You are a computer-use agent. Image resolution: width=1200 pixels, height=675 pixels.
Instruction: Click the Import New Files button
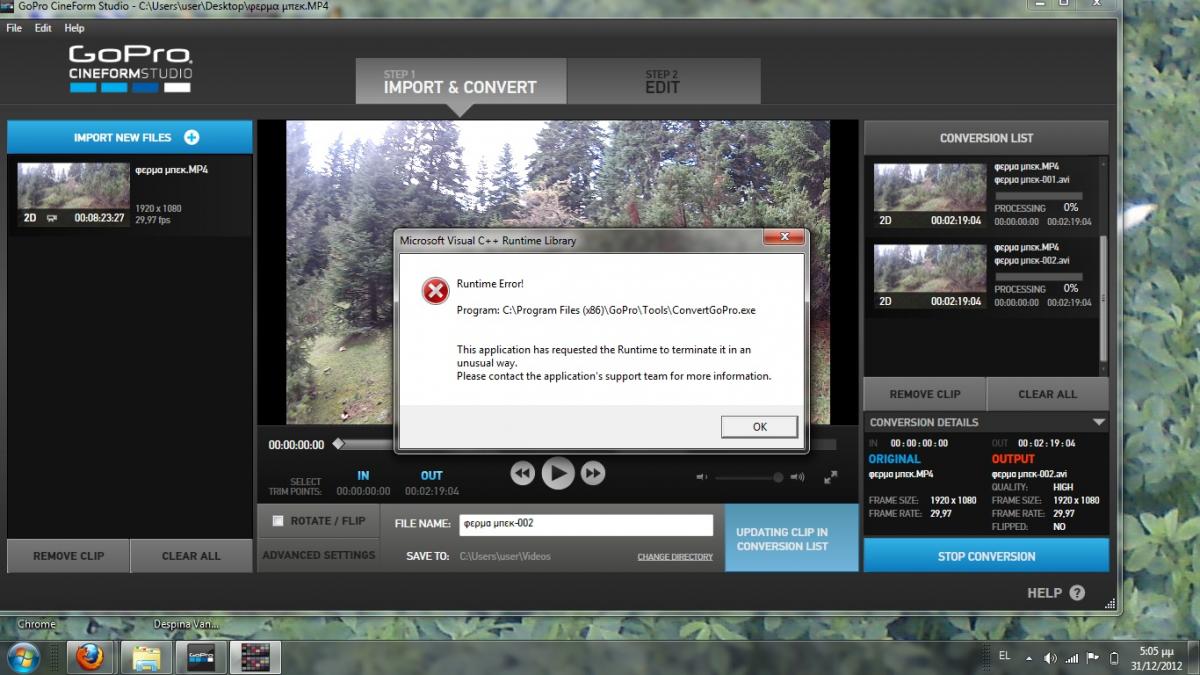[x=130, y=138]
